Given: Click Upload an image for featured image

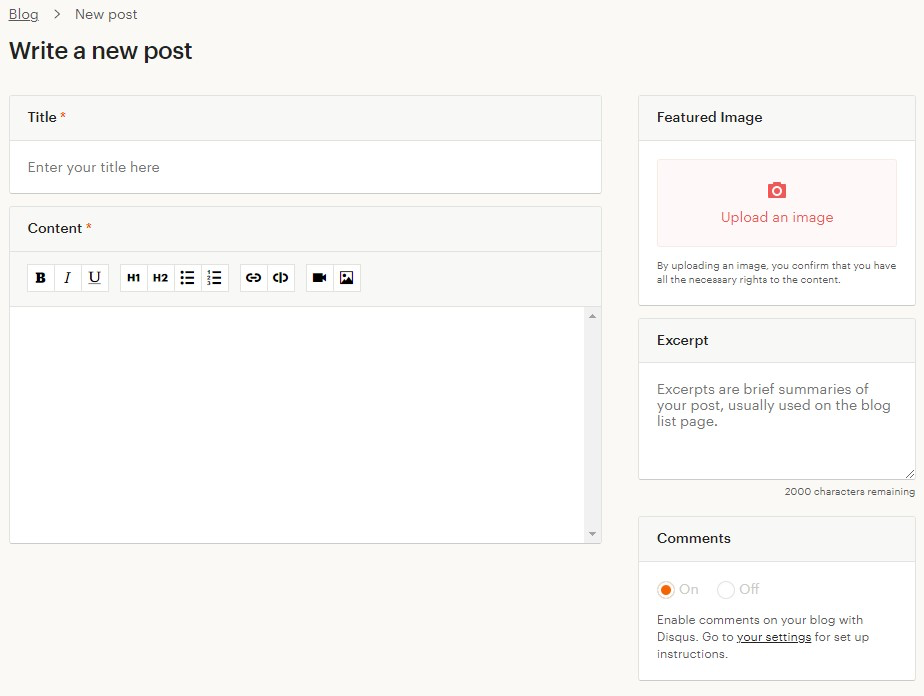Looking at the screenshot, I should (x=777, y=203).
